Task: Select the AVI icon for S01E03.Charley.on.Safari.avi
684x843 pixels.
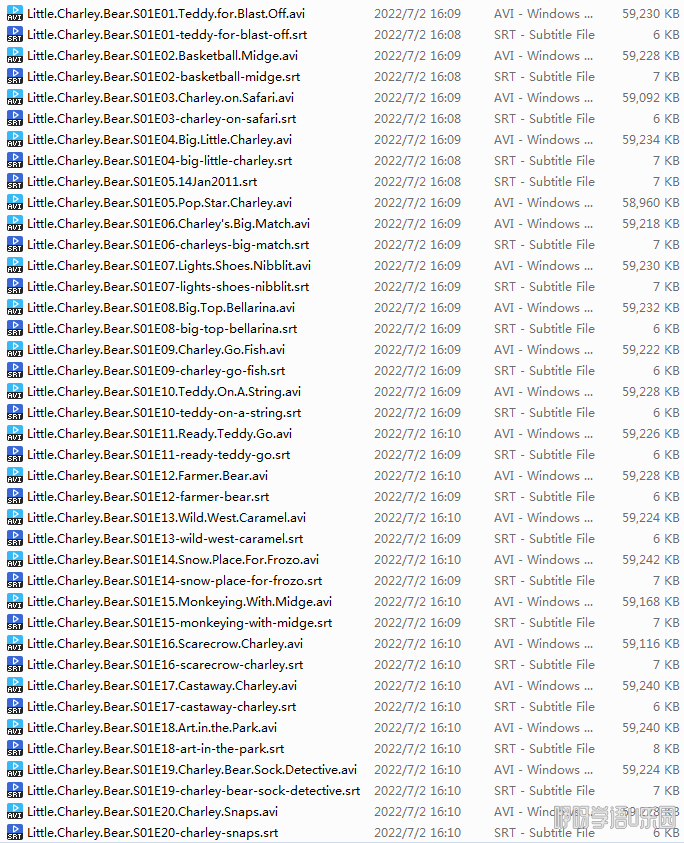Action: click(x=15, y=97)
